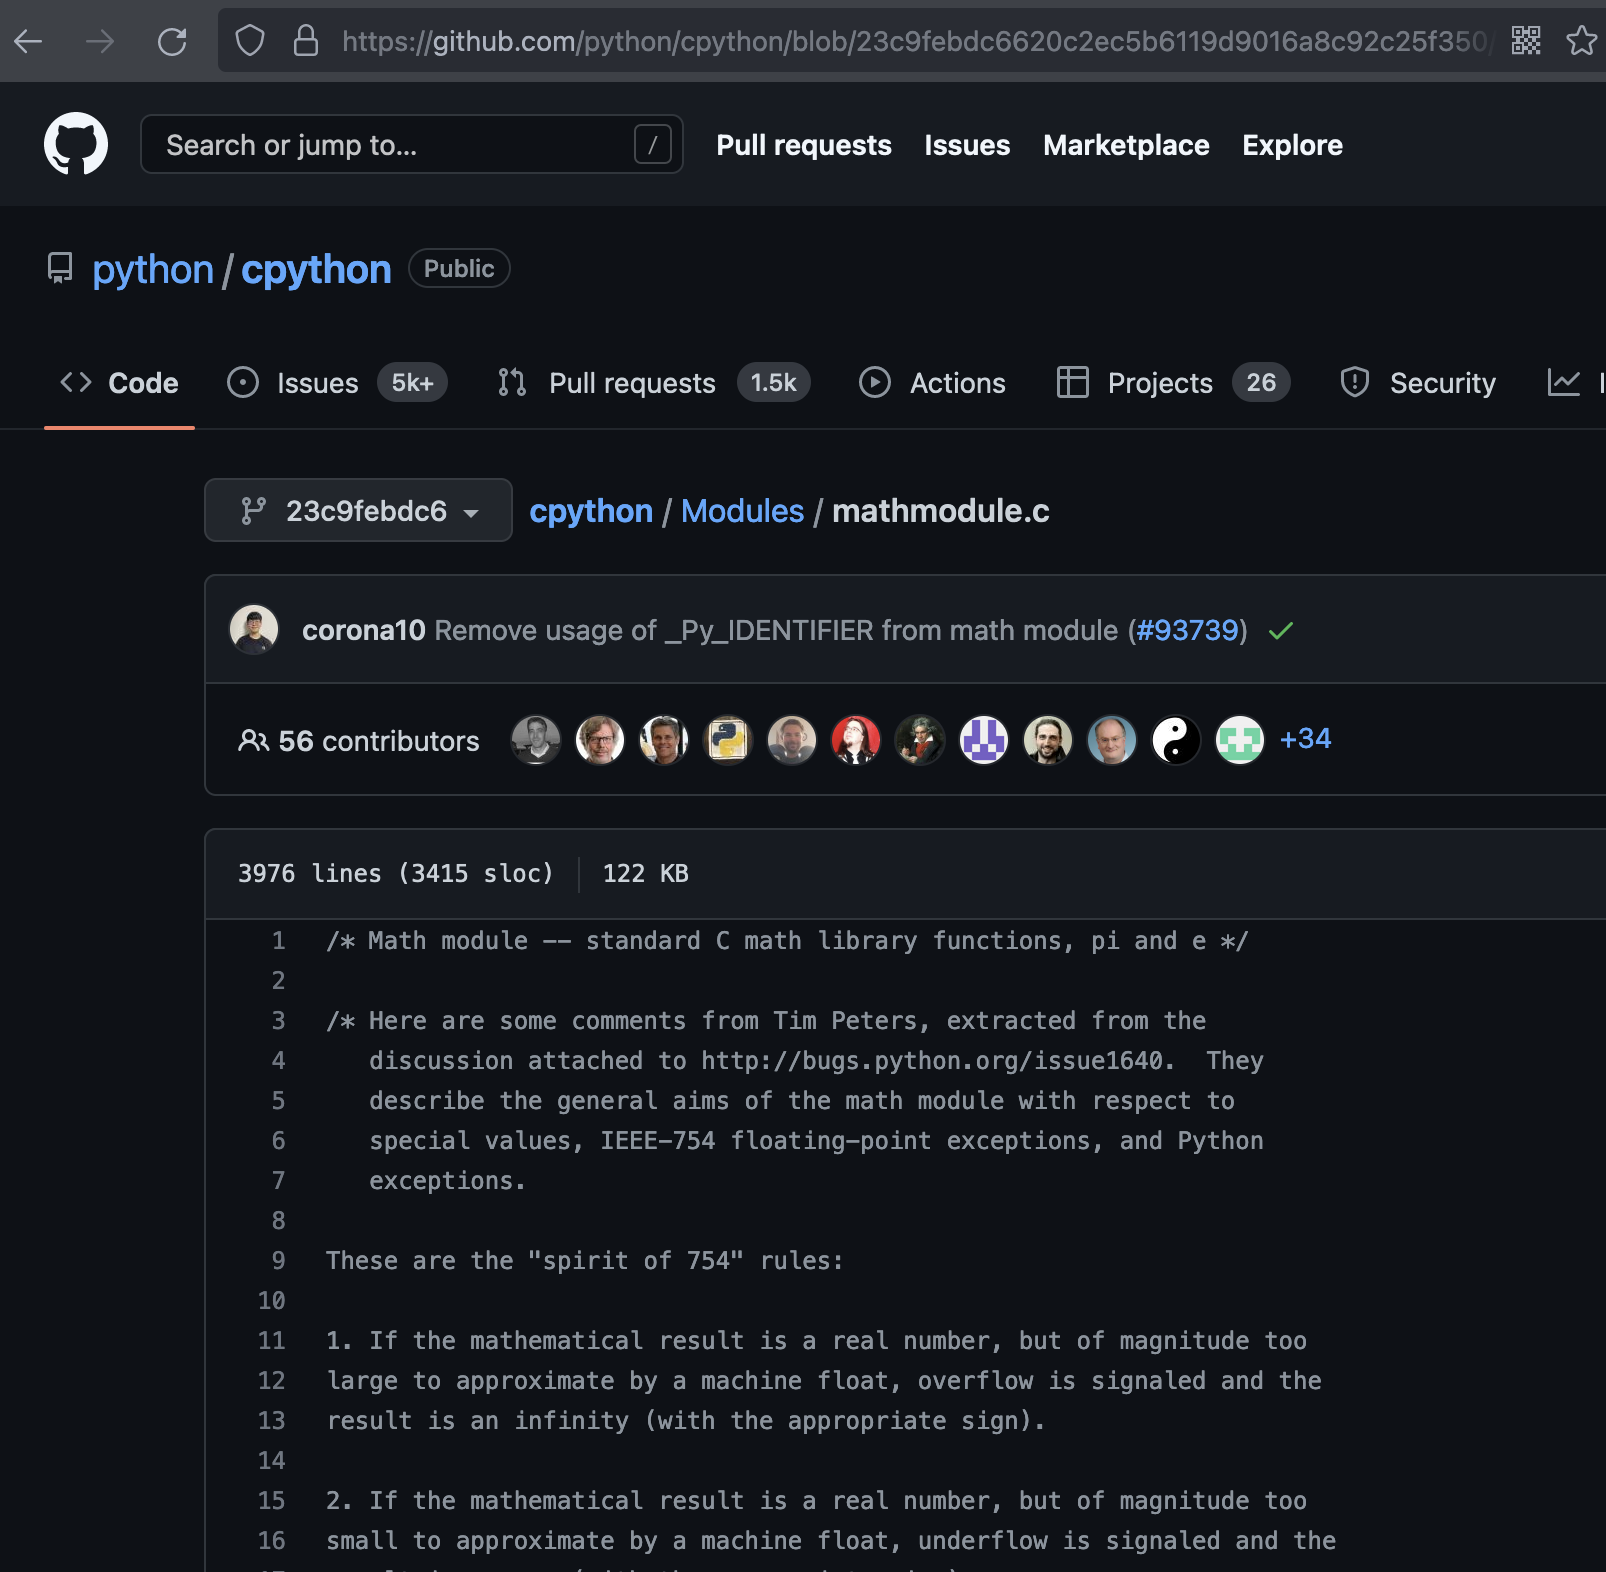This screenshot has height=1572, width=1606.
Task: Click line number 9 in the code
Action: pyautogui.click(x=278, y=1261)
